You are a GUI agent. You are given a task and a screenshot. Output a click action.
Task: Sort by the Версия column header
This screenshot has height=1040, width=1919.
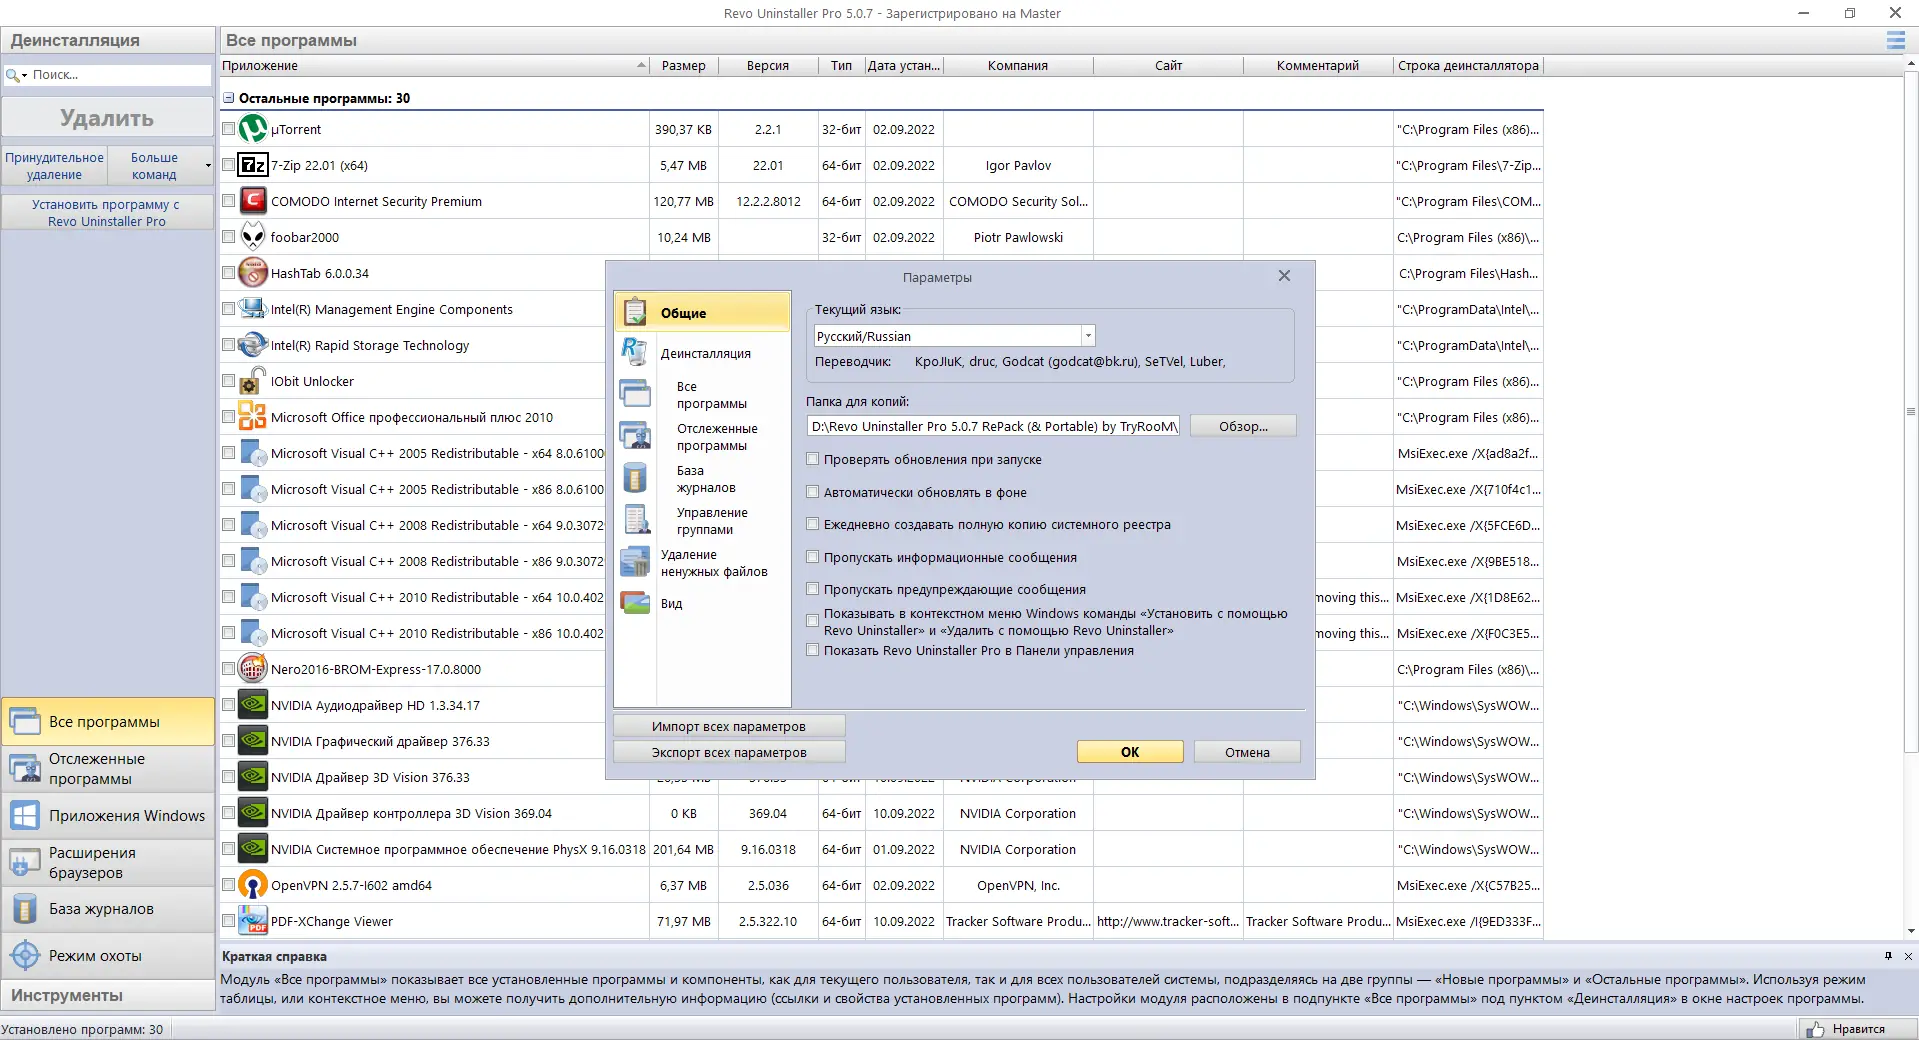pos(768,66)
